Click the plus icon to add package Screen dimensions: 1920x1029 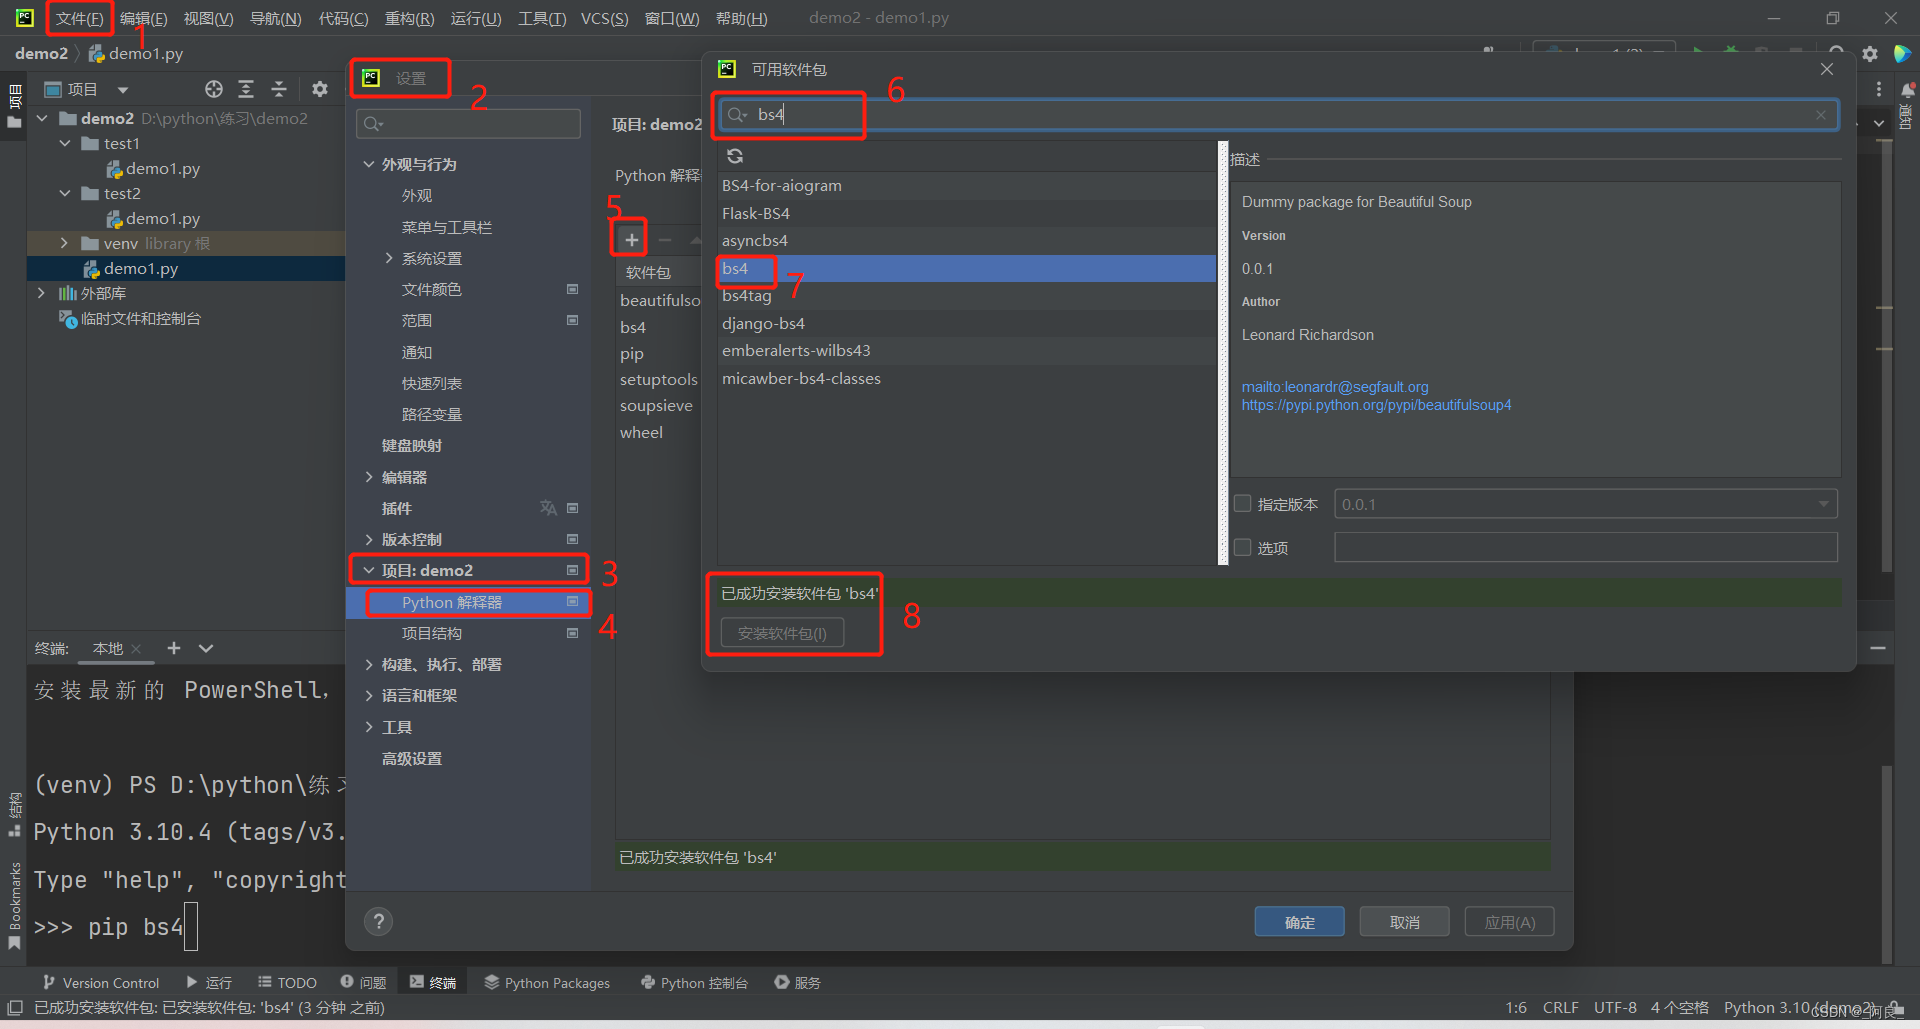click(x=631, y=240)
